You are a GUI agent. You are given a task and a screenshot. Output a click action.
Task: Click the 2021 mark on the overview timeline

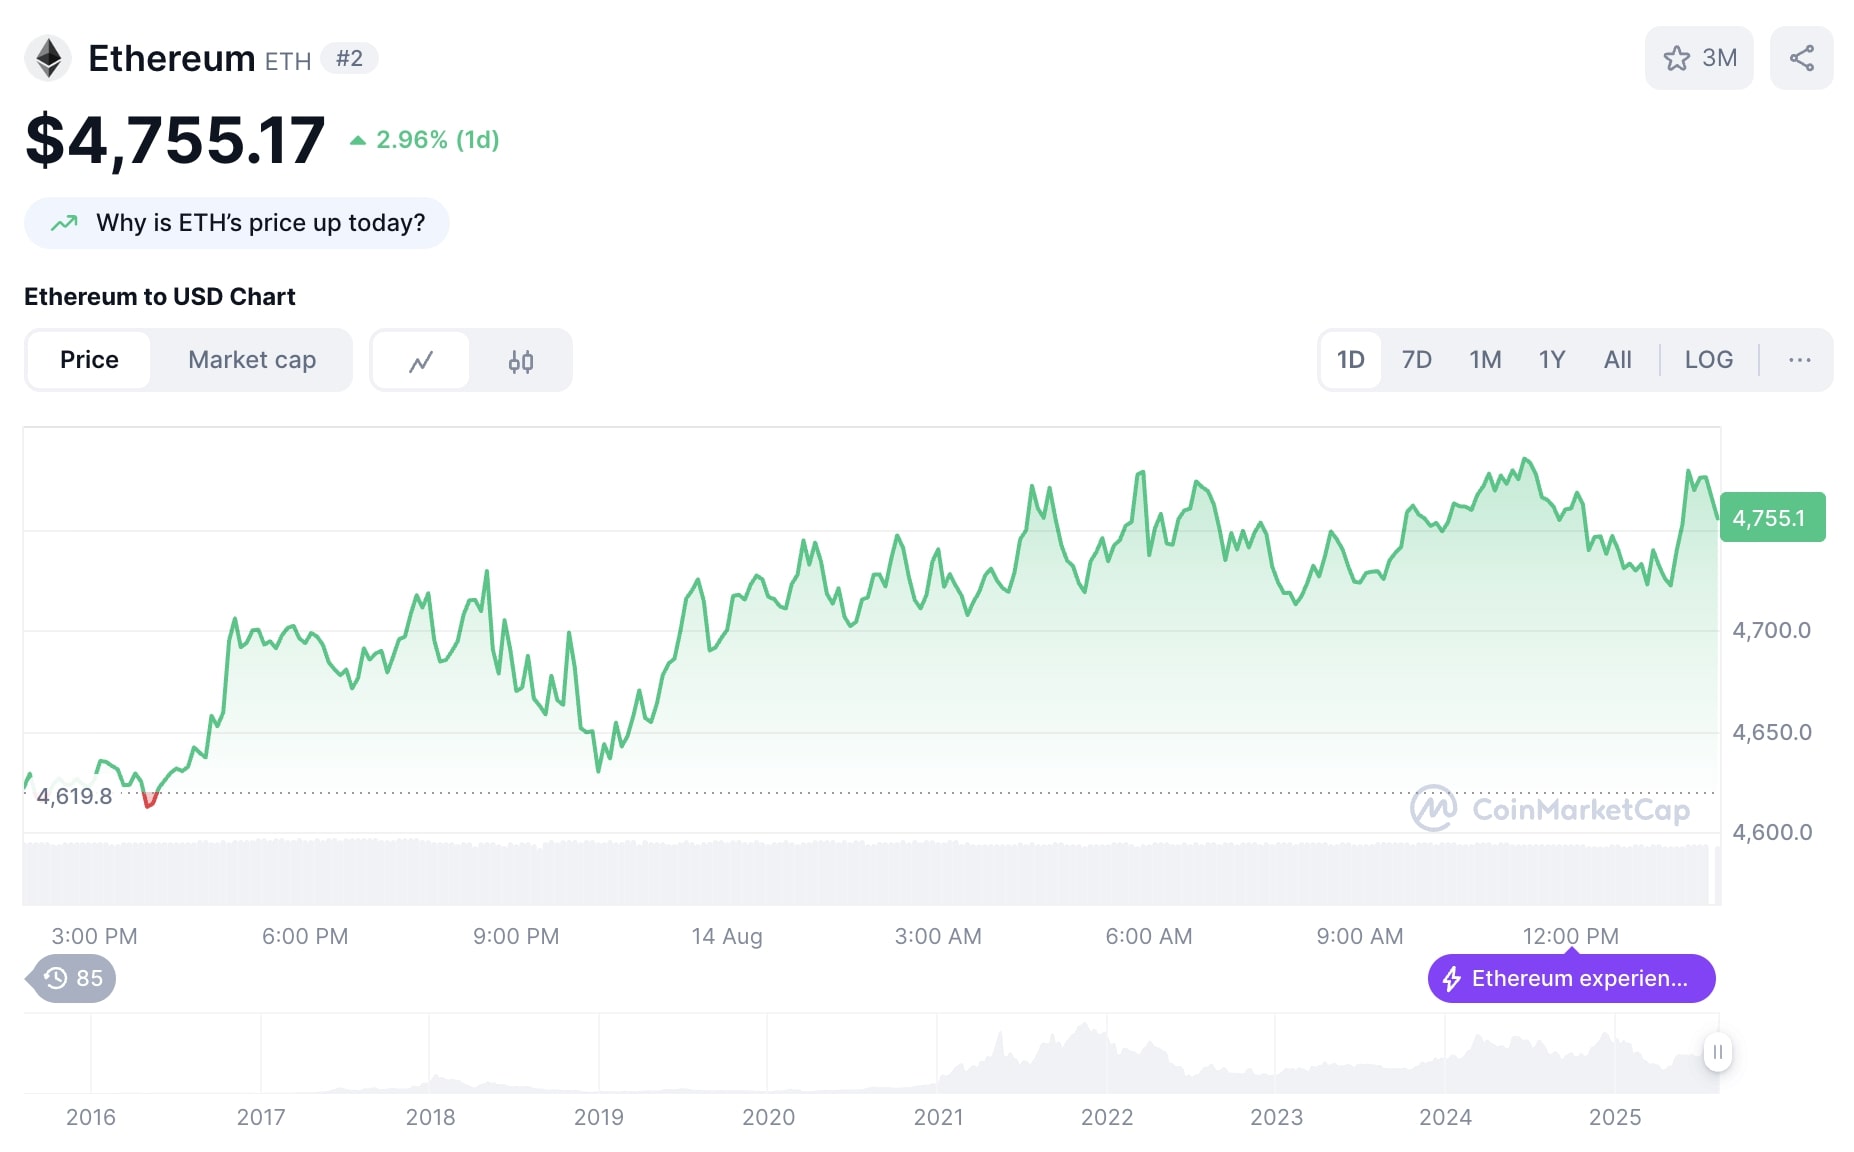938,1117
